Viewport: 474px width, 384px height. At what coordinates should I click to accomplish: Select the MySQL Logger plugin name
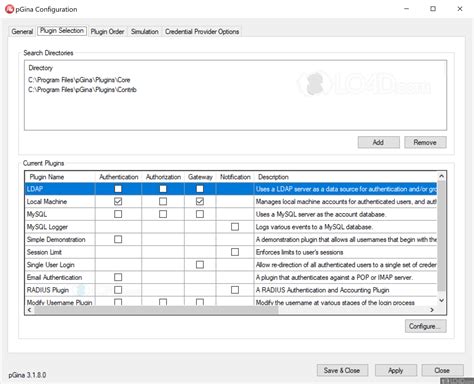(47, 227)
